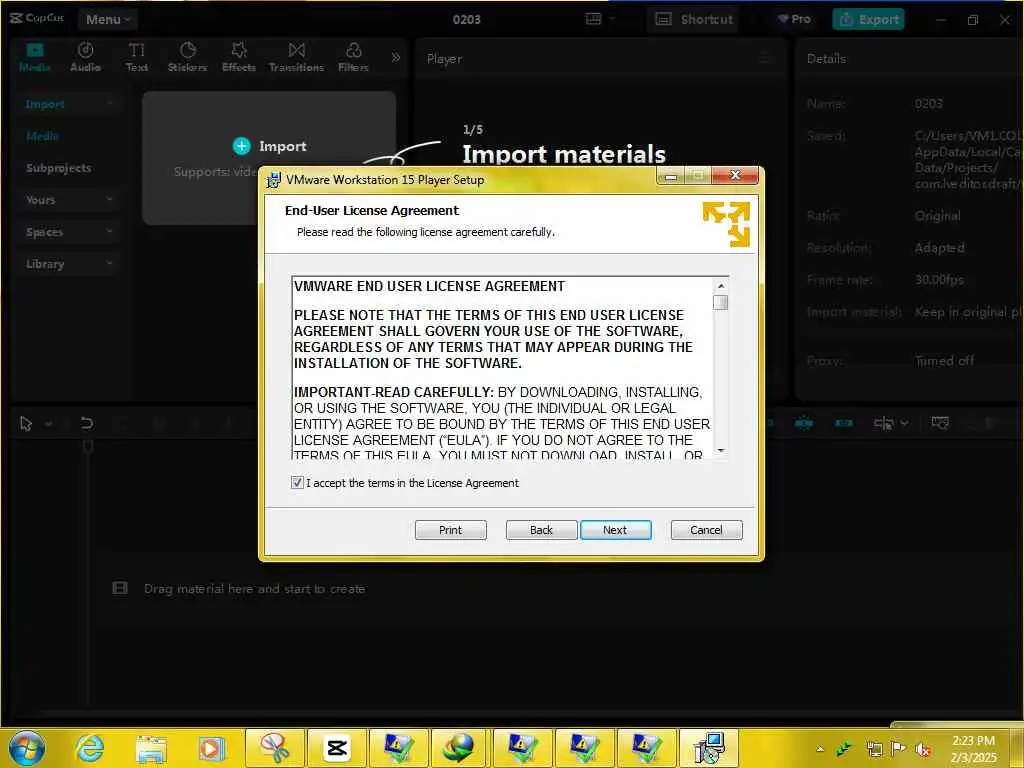
Task: Open Internet Download Manager taskbar icon
Action: point(460,748)
